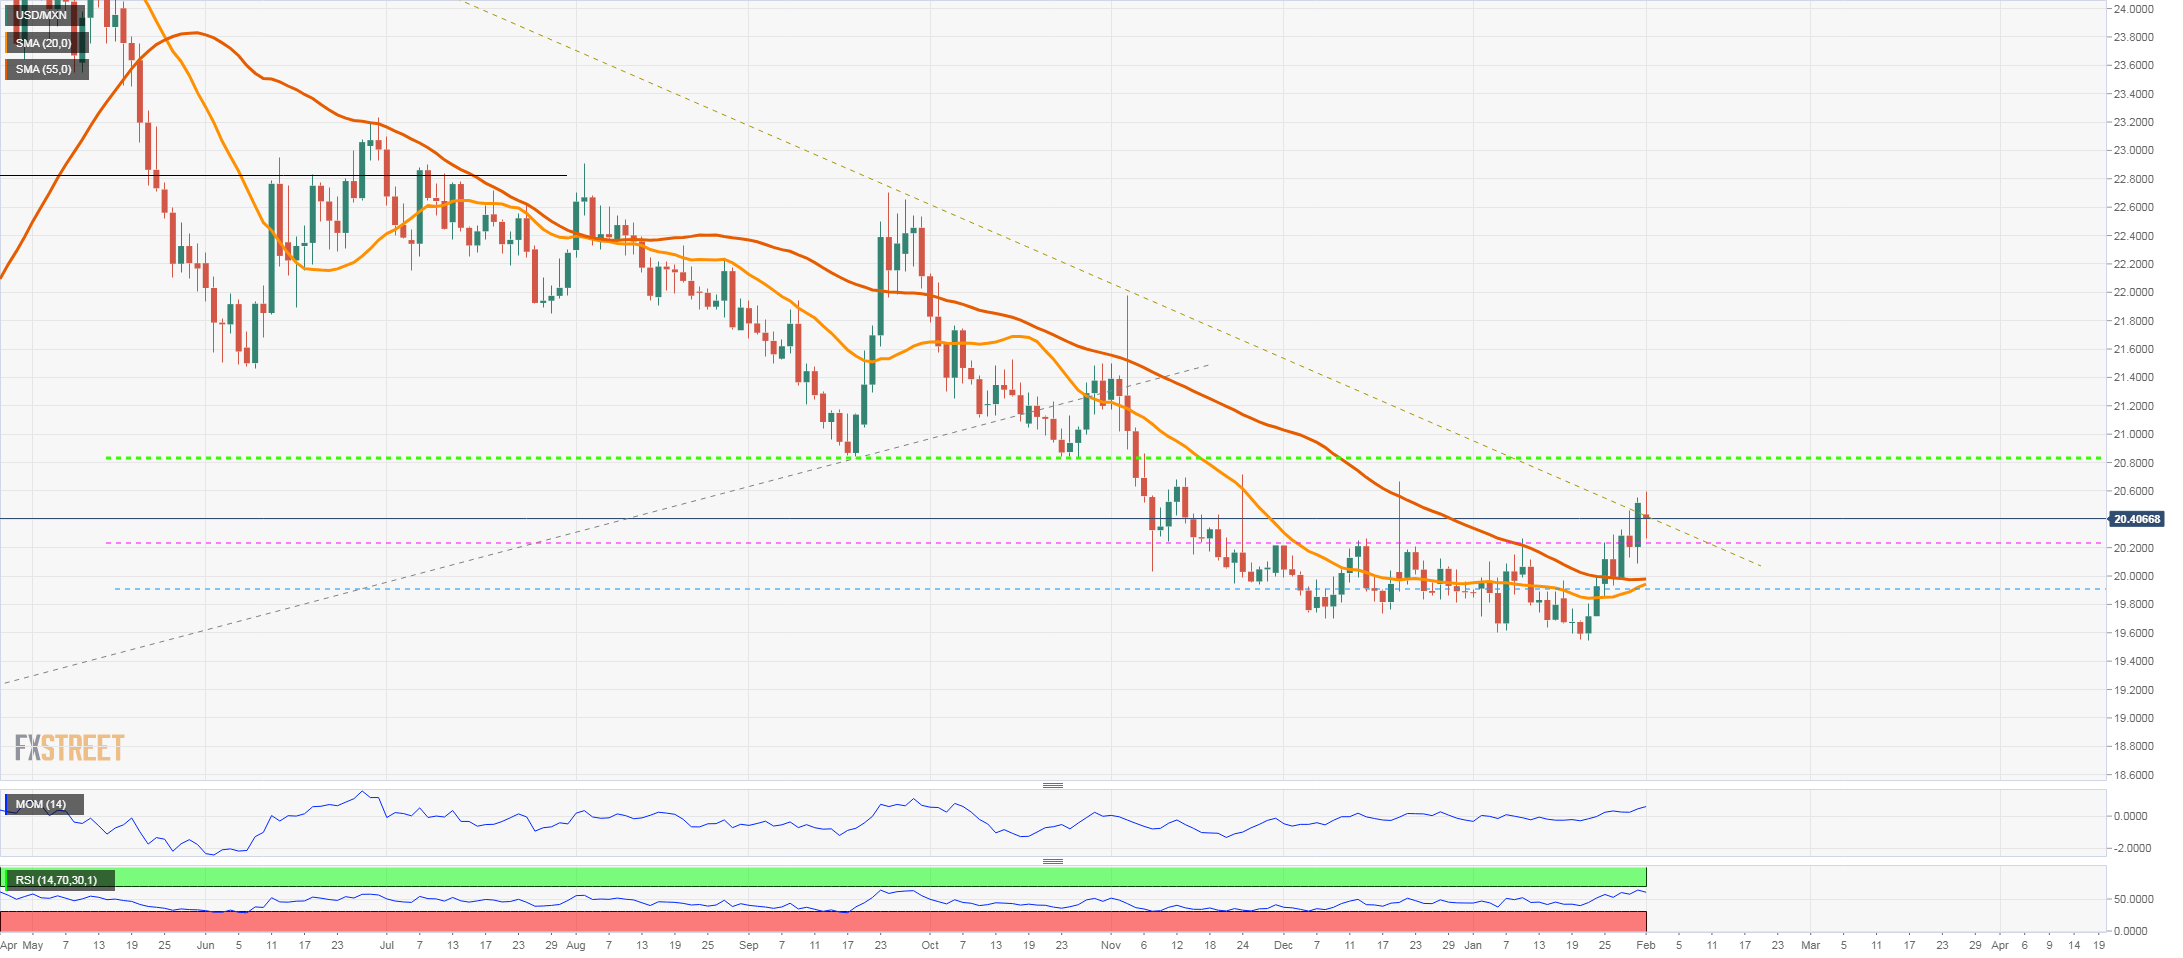Select the USD/MXN symbol label
The image size is (2183, 958).
(x=41, y=15)
